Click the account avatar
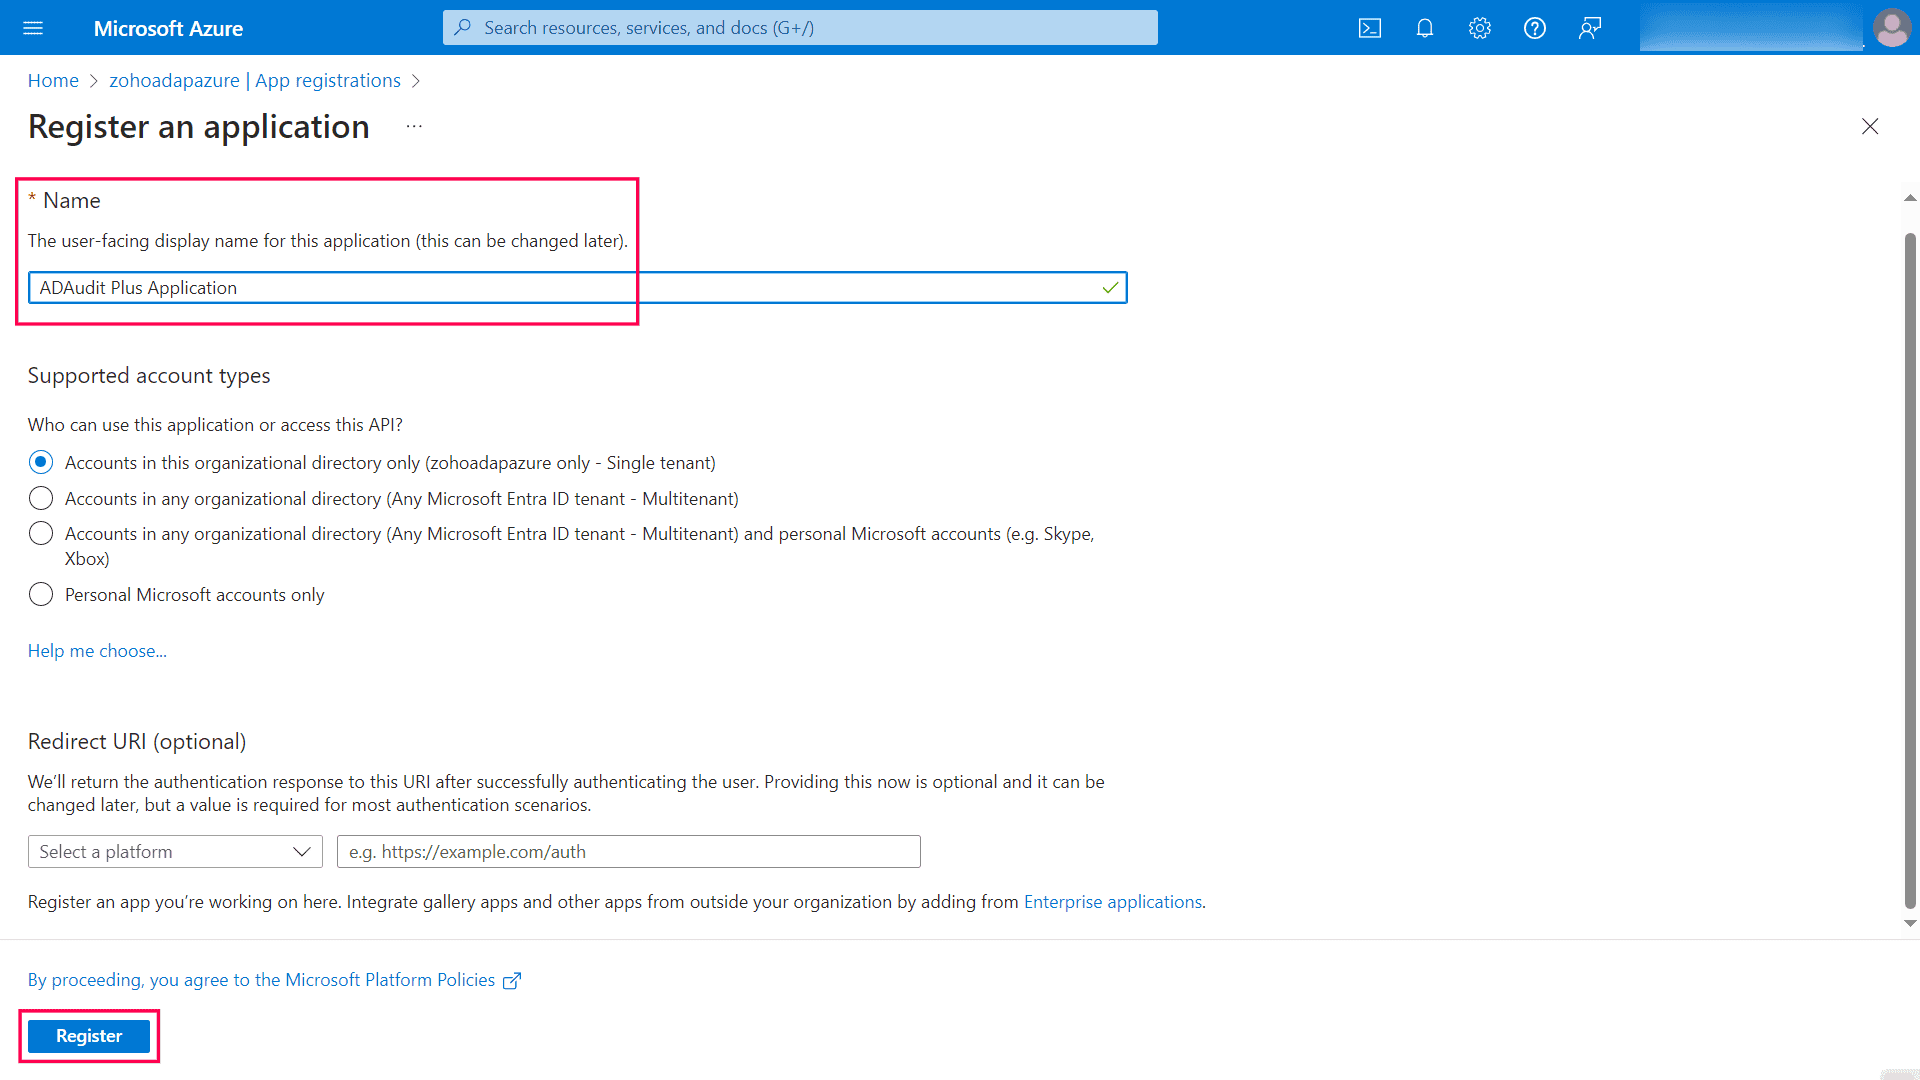Screen dimensions: 1920x1080 click(x=1892, y=27)
